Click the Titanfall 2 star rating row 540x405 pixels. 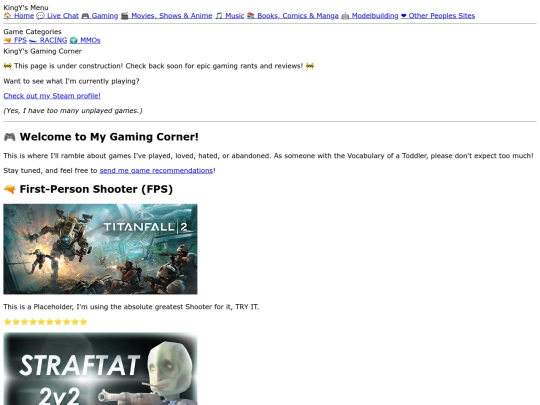click(45, 322)
